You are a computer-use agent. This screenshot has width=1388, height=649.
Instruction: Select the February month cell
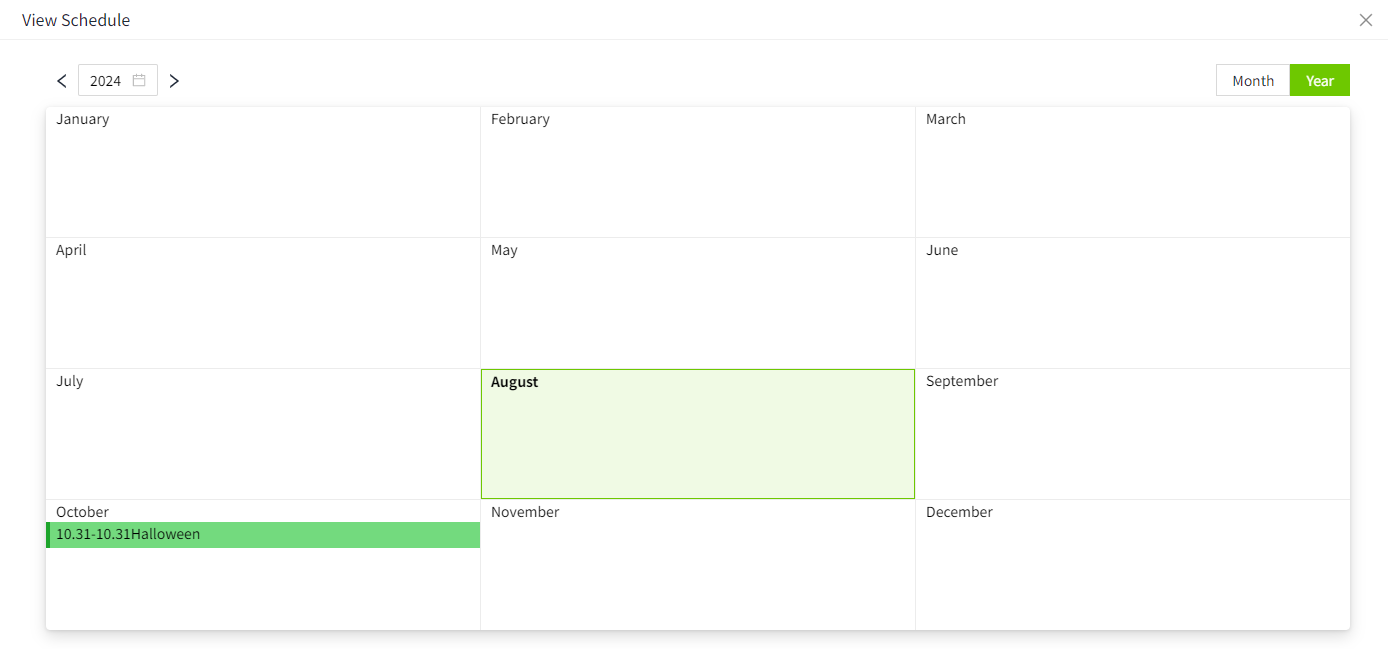[x=697, y=172]
